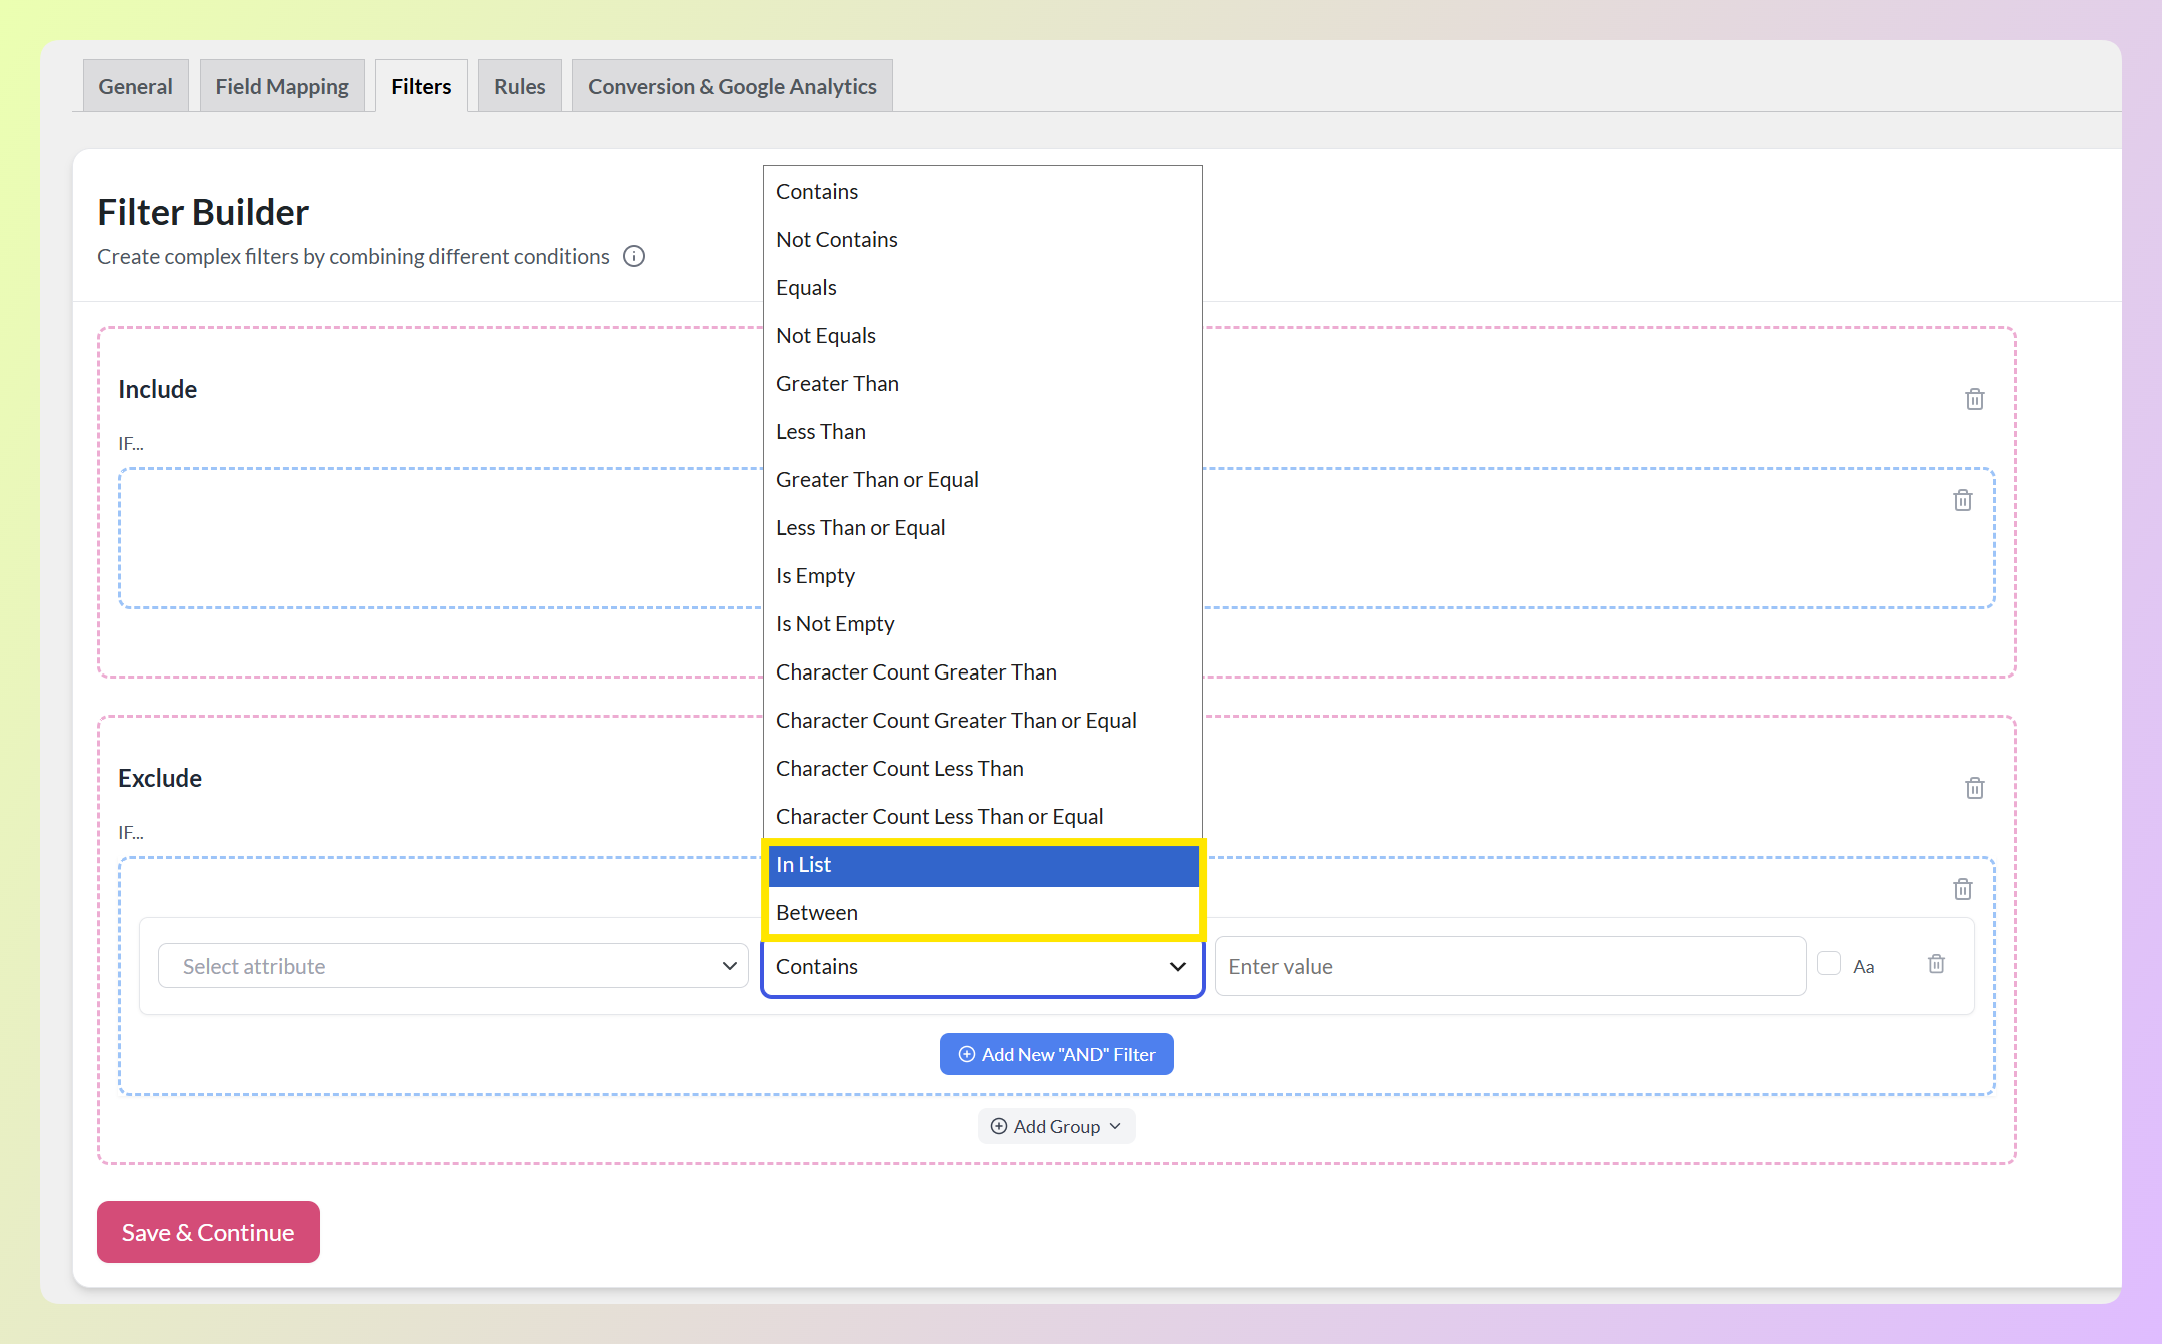Delete the Exclude filter row
Viewport: 2162px width, 1344px height.
pos(1937,964)
